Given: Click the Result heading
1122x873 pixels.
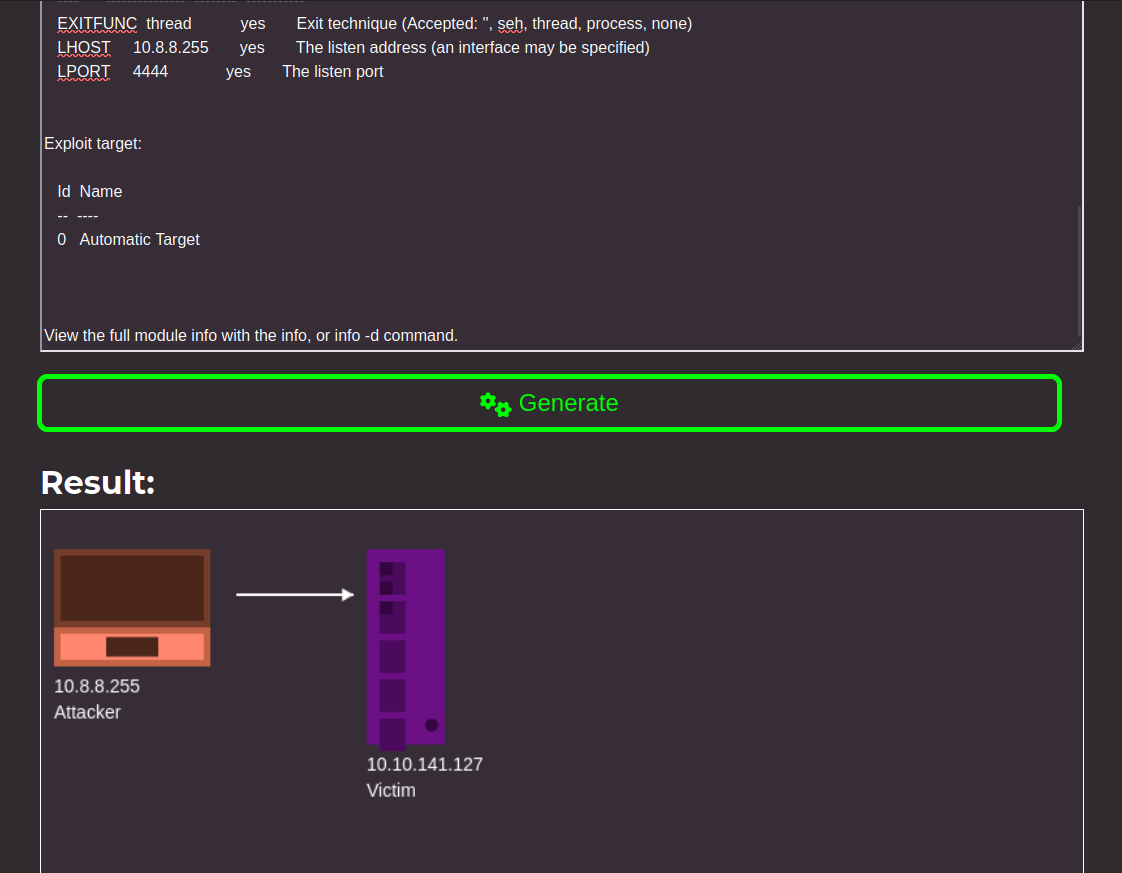Looking at the screenshot, I should [x=98, y=483].
